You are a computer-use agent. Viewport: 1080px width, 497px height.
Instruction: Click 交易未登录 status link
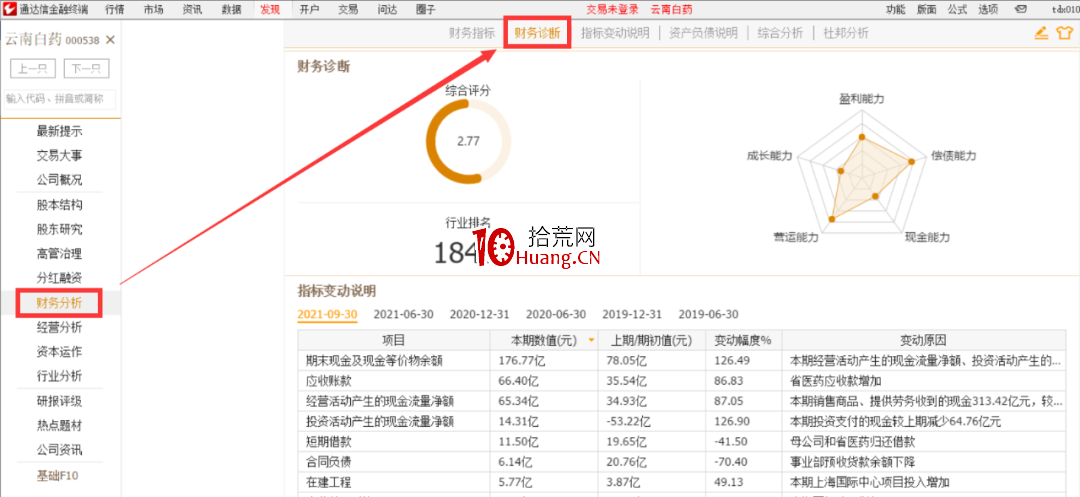[x=612, y=10]
